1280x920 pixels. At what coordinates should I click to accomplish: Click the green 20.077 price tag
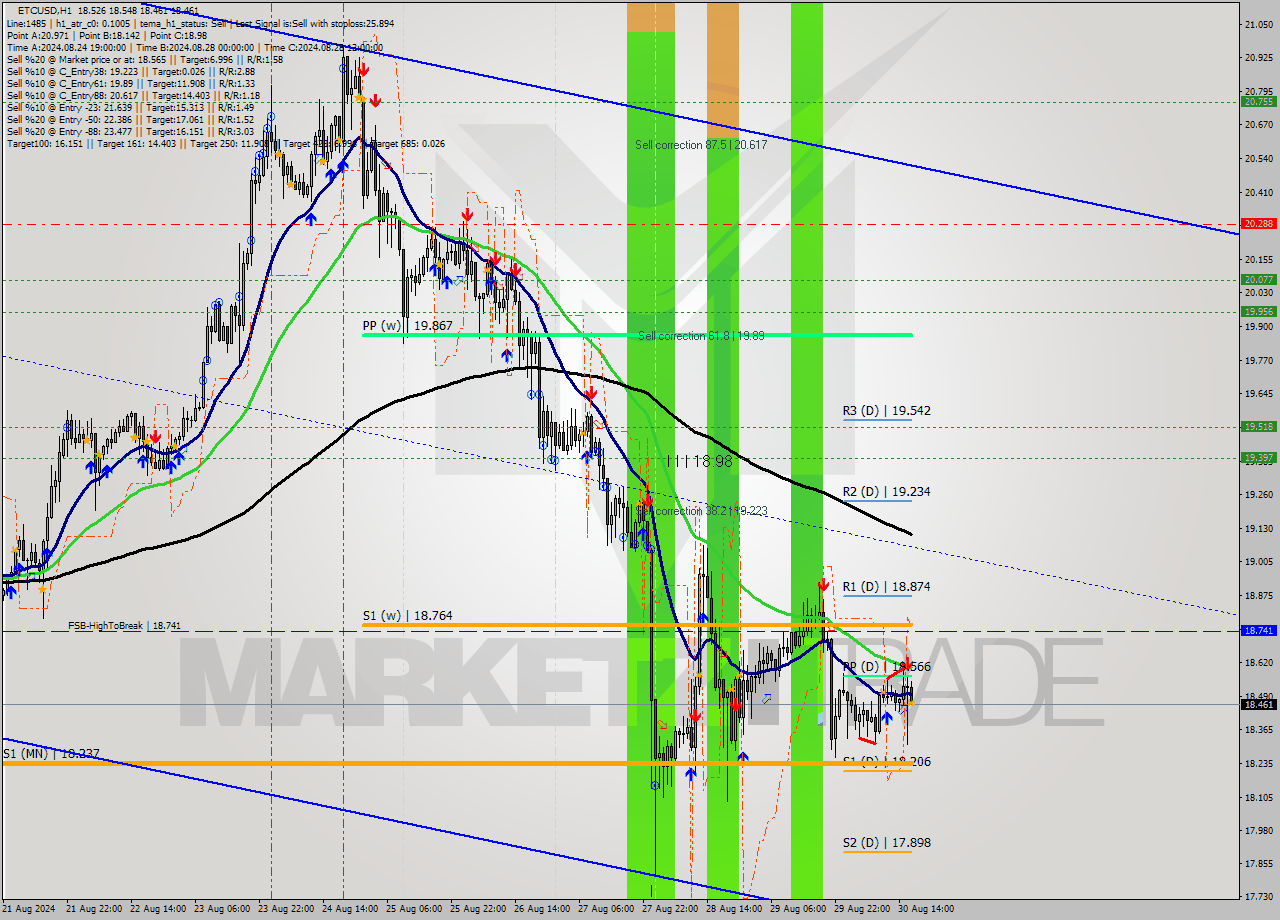pyautogui.click(x=1258, y=280)
